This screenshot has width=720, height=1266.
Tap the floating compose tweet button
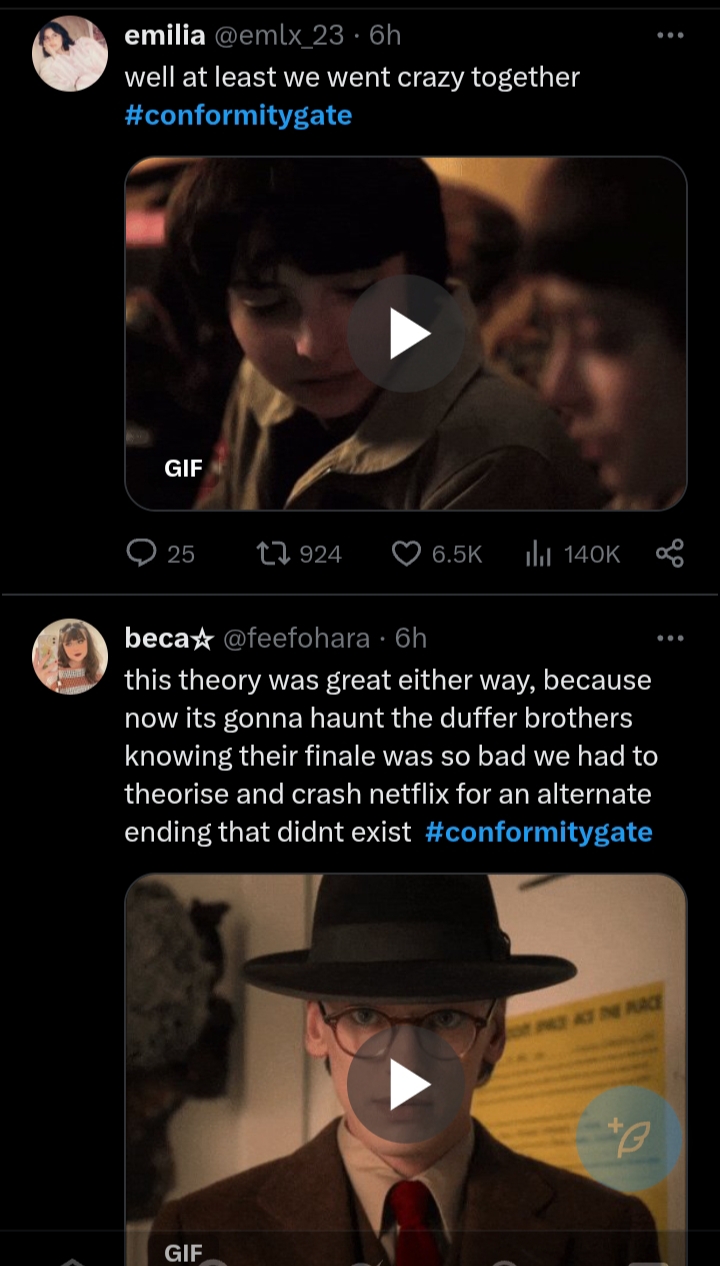tap(629, 1138)
